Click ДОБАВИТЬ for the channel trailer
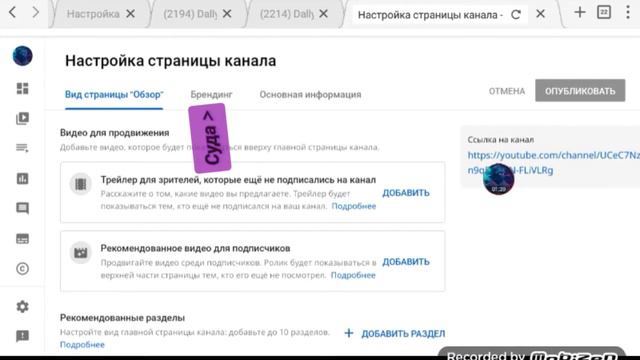This screenshot has width=640, height=360. click(x=406, y=193)
